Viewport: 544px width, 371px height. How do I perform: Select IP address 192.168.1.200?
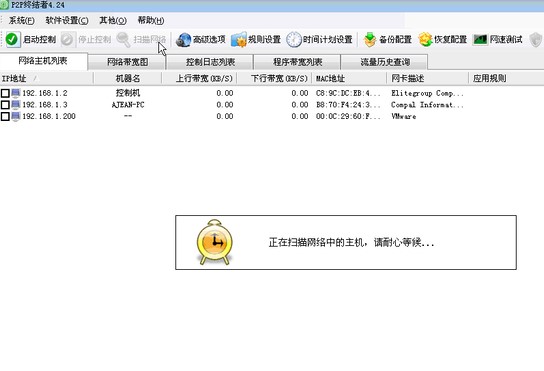(x=49, y=116)
